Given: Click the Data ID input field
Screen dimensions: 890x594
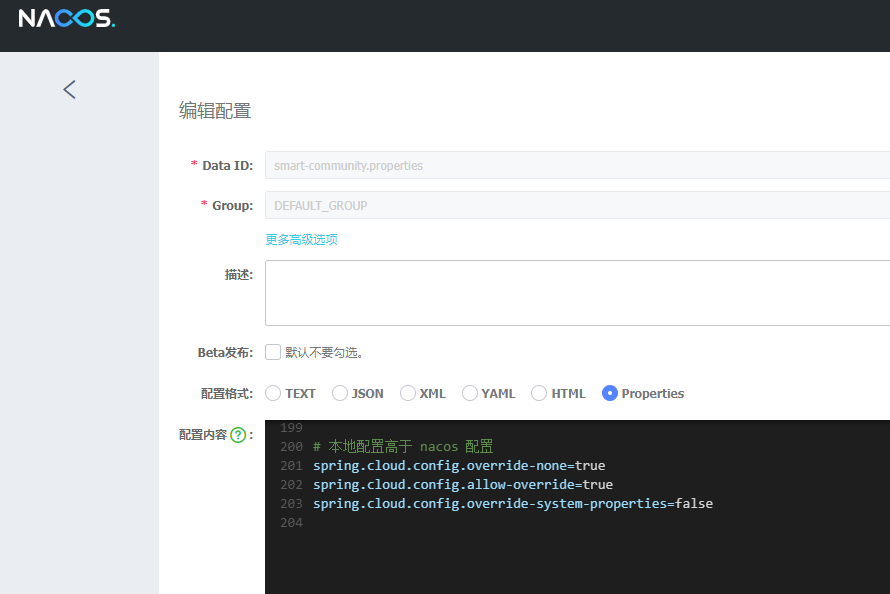Looking at the screenshot, I should [577, 165].
